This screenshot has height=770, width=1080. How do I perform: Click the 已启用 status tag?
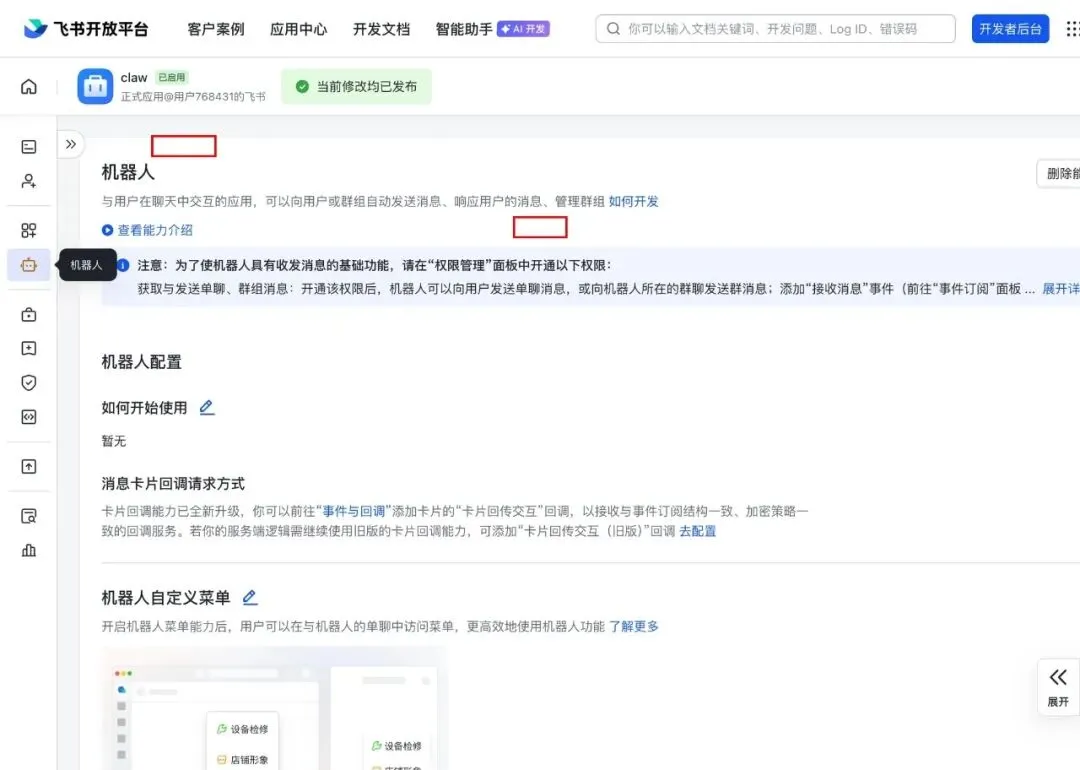point(172,77)
